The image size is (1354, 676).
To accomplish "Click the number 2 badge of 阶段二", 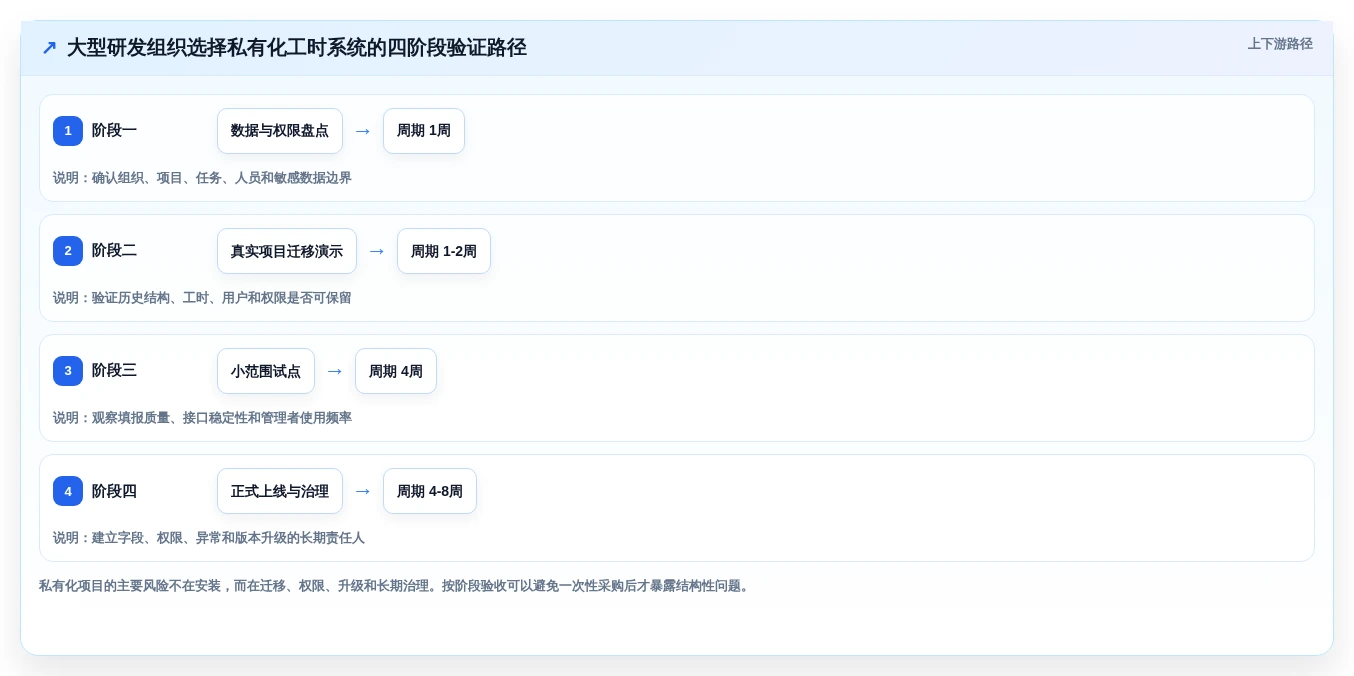I will tap(68, 251).
